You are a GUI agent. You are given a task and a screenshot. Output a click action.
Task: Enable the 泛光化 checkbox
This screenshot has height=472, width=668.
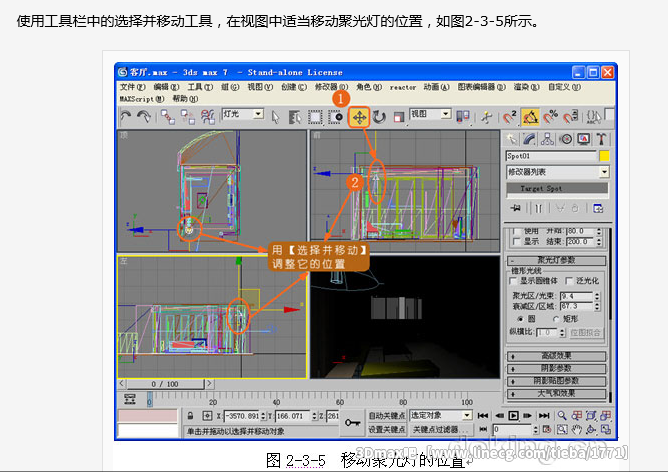coord(569,281)
